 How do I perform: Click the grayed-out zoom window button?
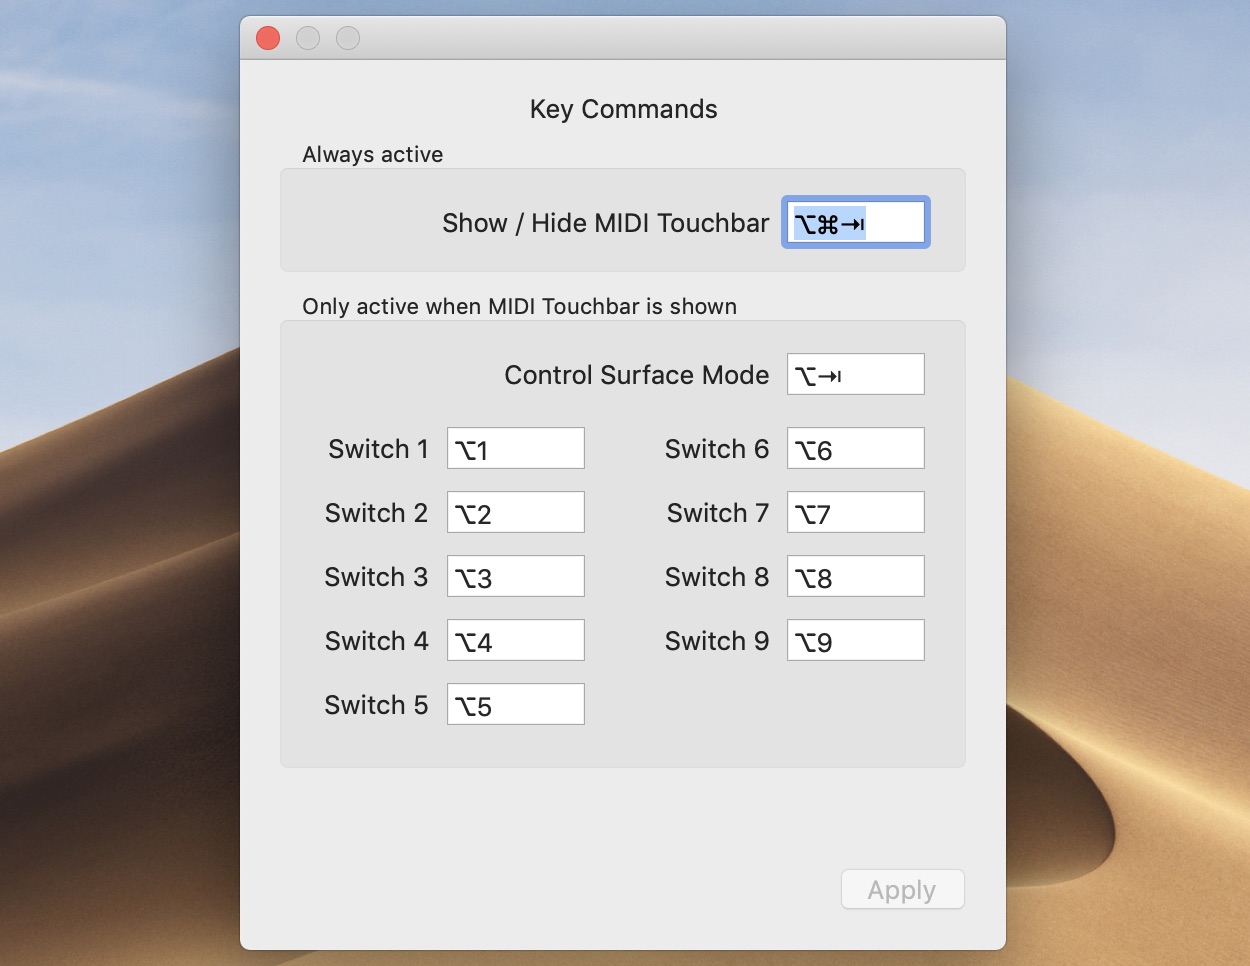pos(348,38)
